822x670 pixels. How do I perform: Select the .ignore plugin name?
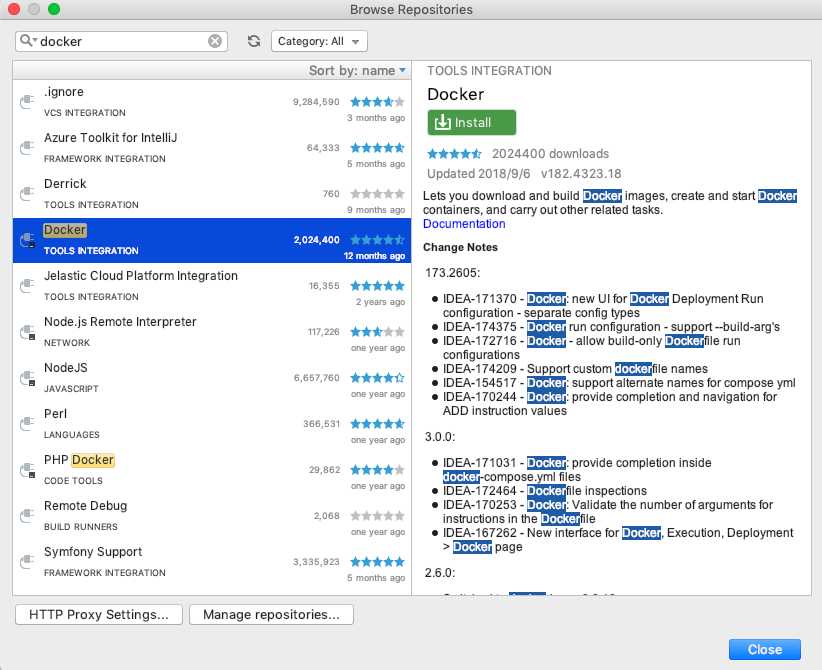coord(64,92)
